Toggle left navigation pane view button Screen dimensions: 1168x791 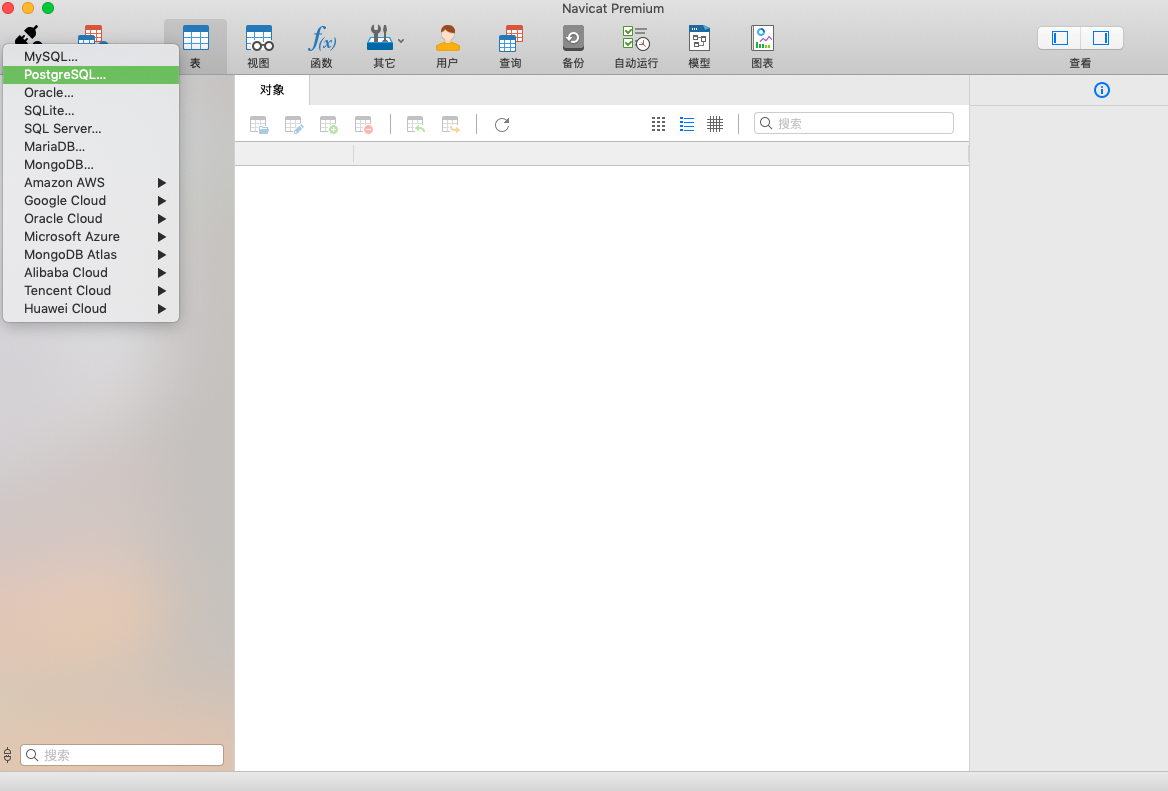coord(1059,38)
